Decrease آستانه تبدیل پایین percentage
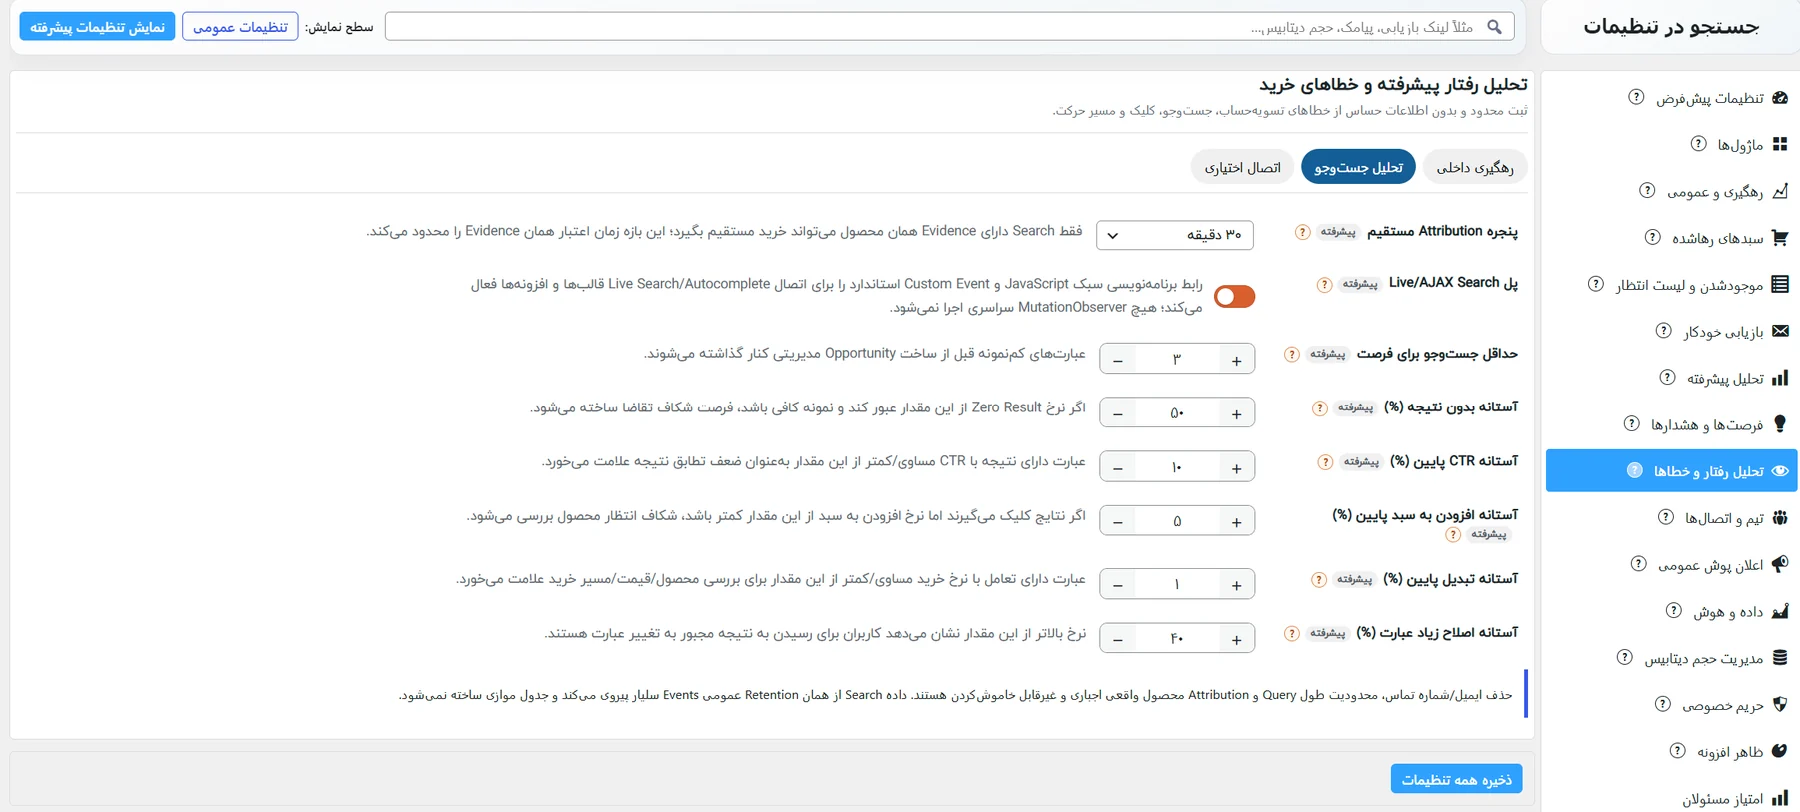 (x=1118, y=585)
